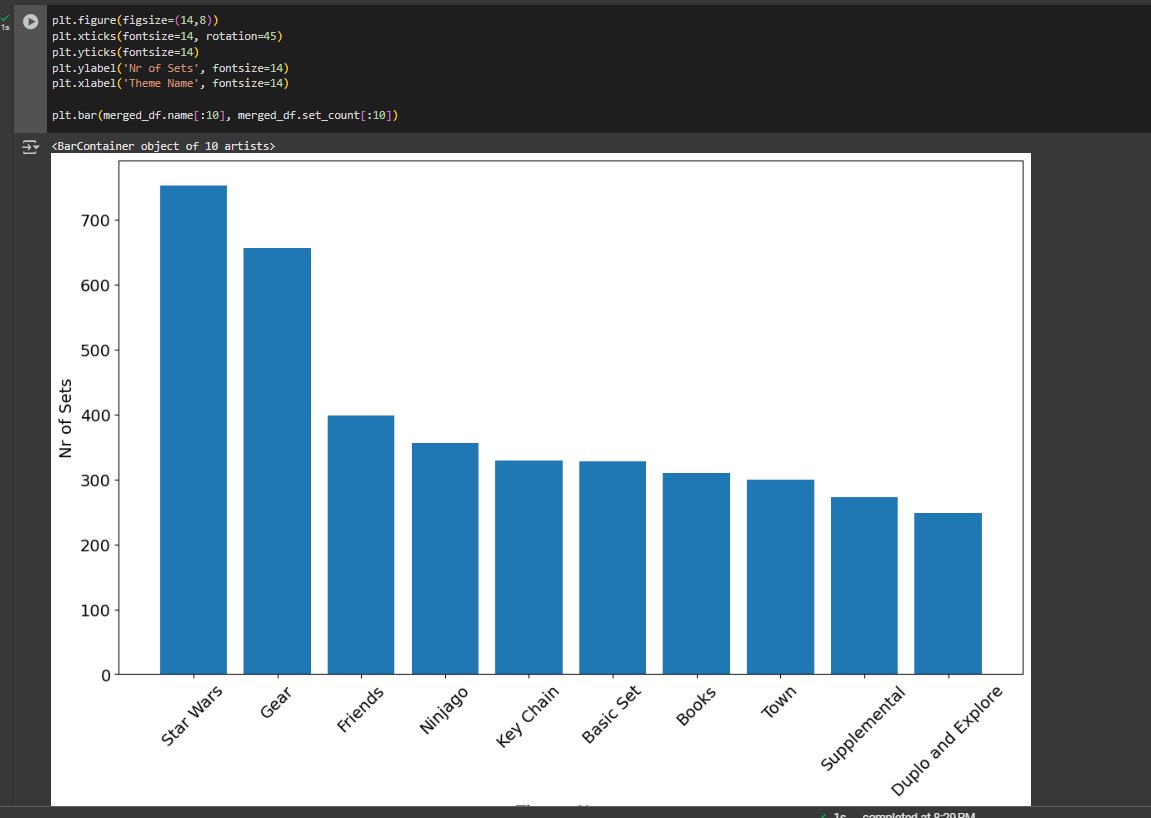Click the Star Wars bar in the chart
Screen dimensions: 1151x818
193,430
